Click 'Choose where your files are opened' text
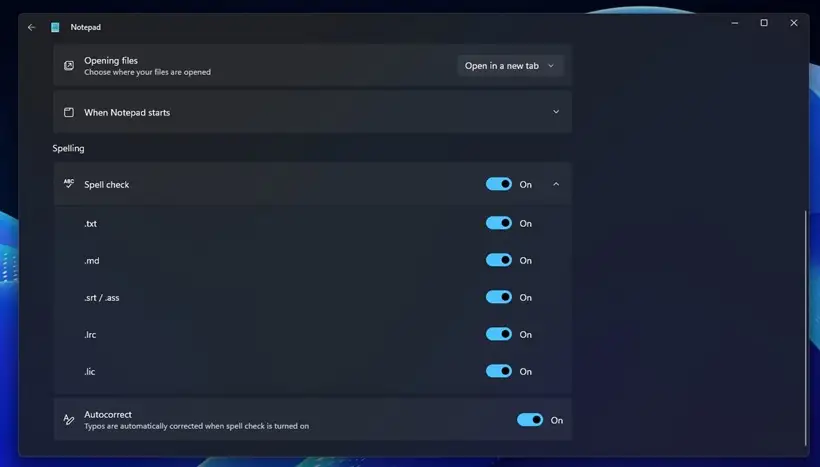The height and width of the screenshot is (467, 820). (147, 72)
